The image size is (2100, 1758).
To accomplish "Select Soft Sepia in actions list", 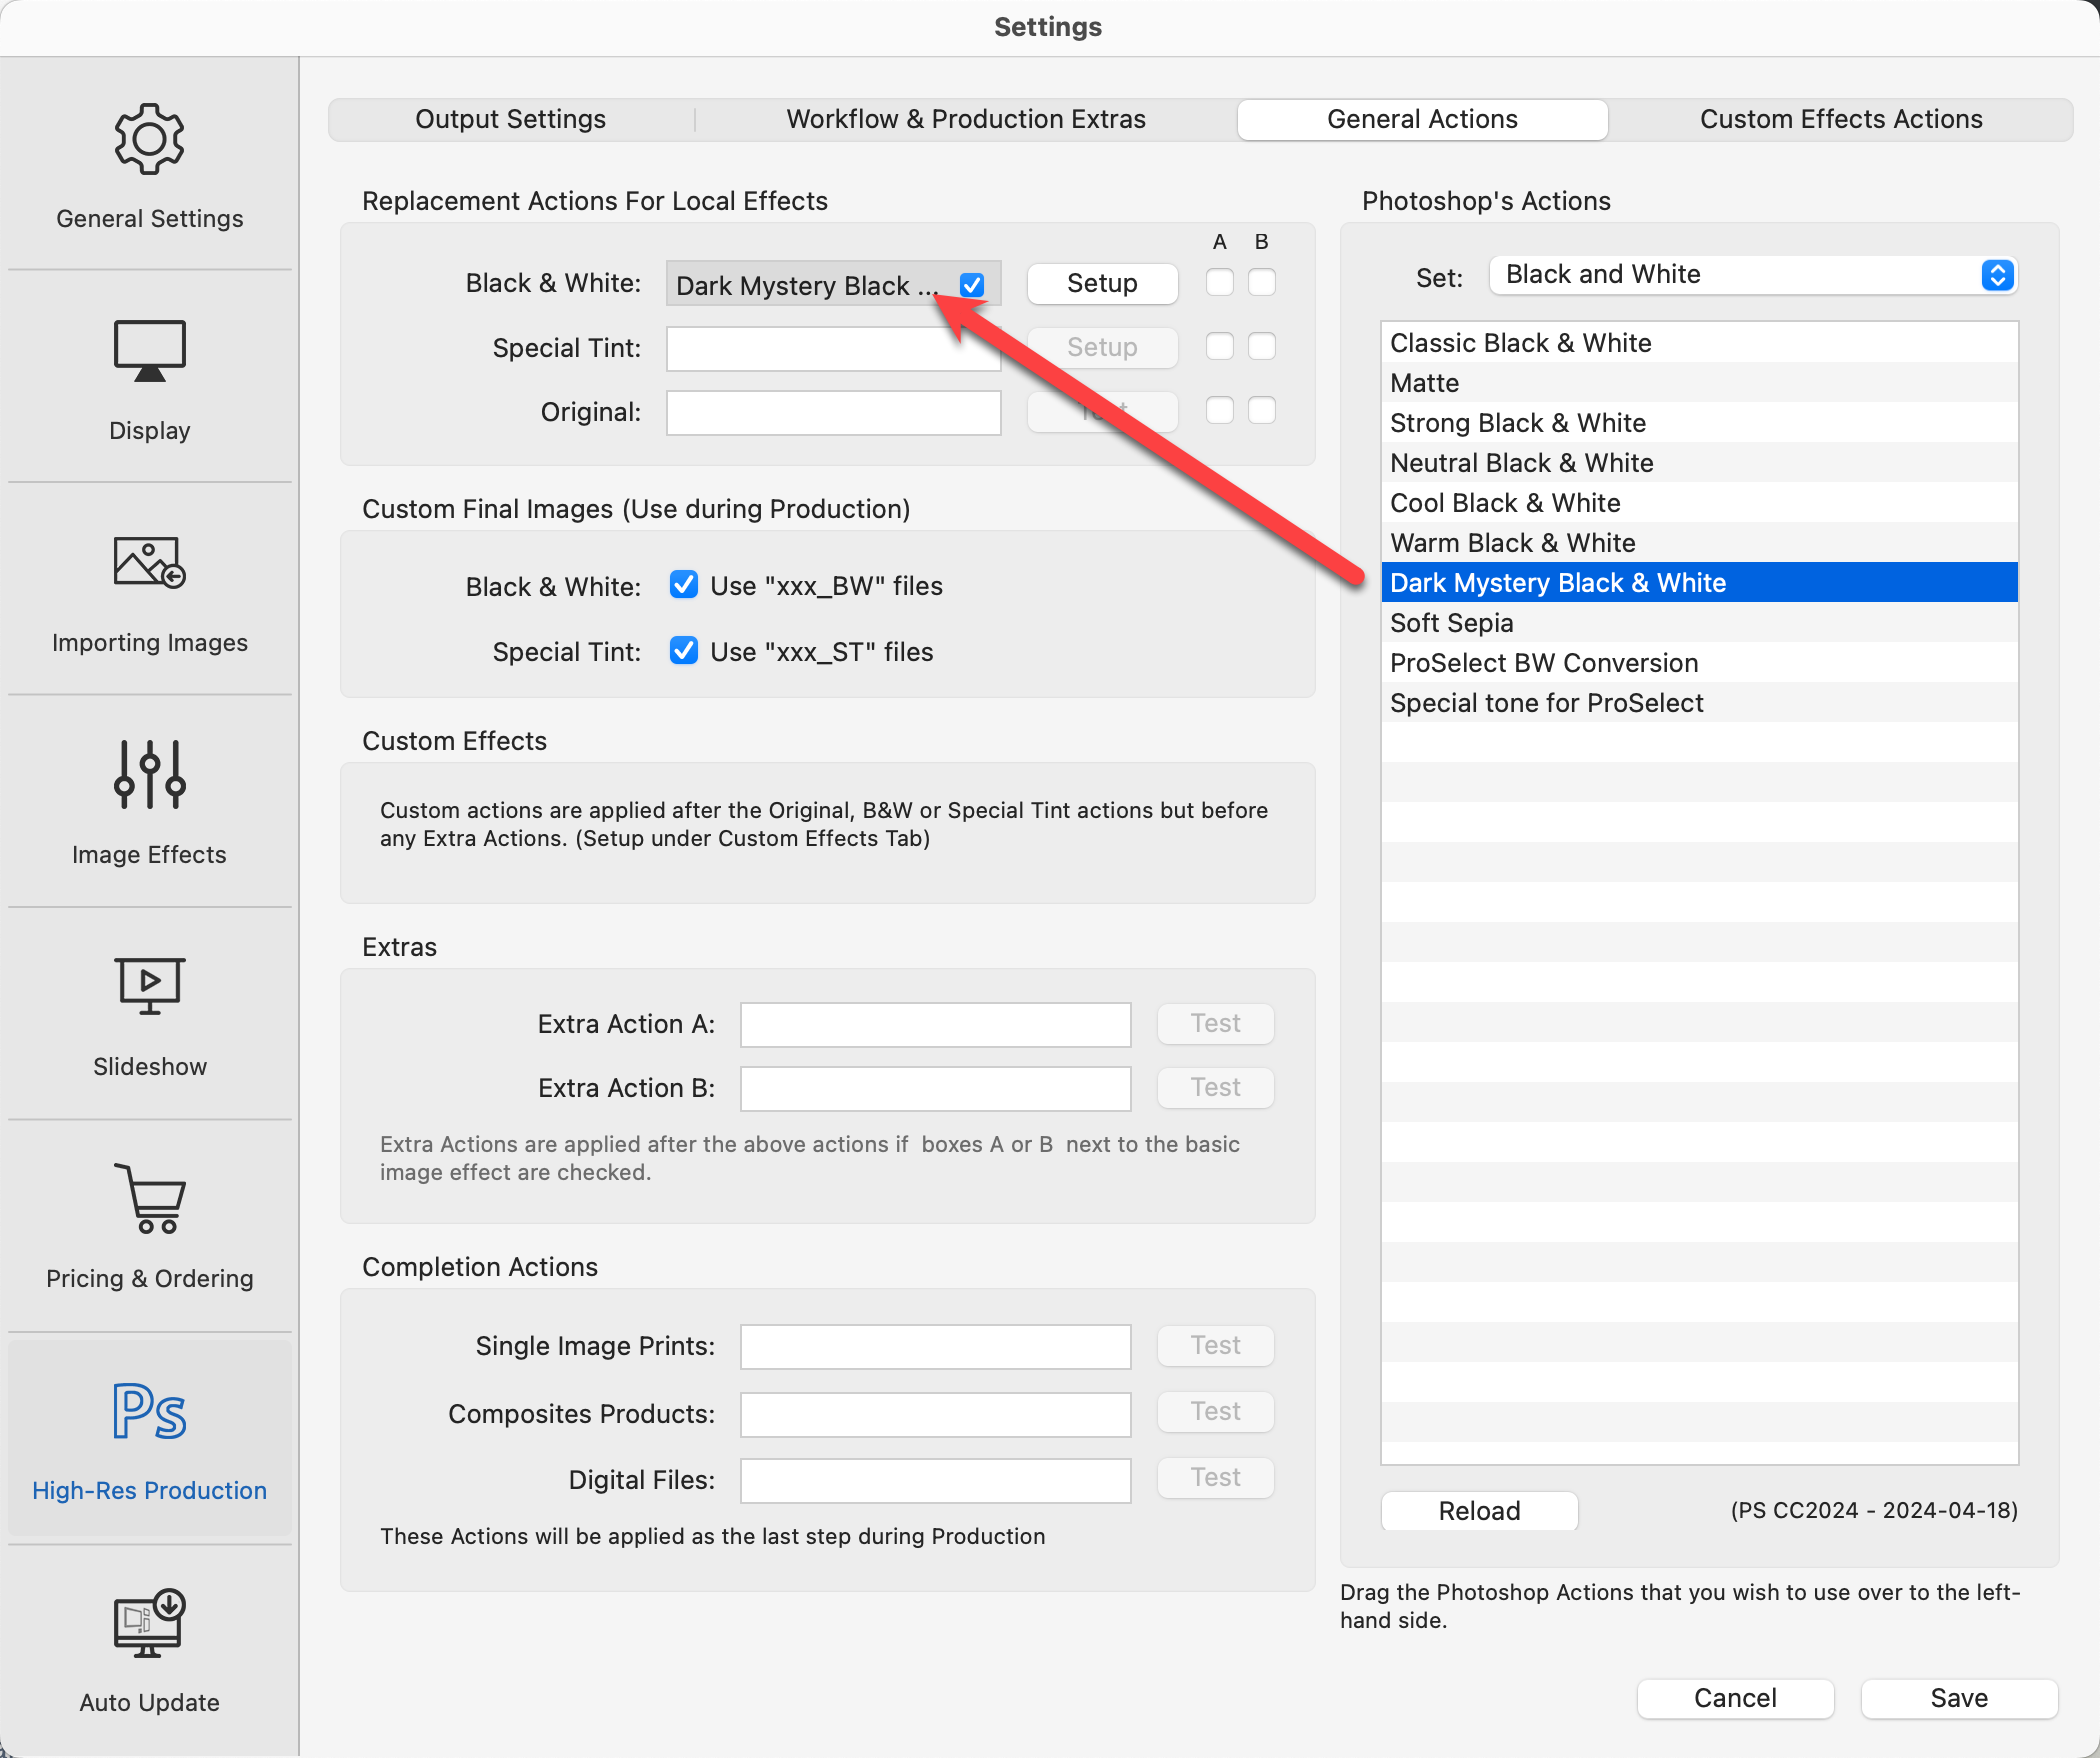I will [x=1452, y=623].
